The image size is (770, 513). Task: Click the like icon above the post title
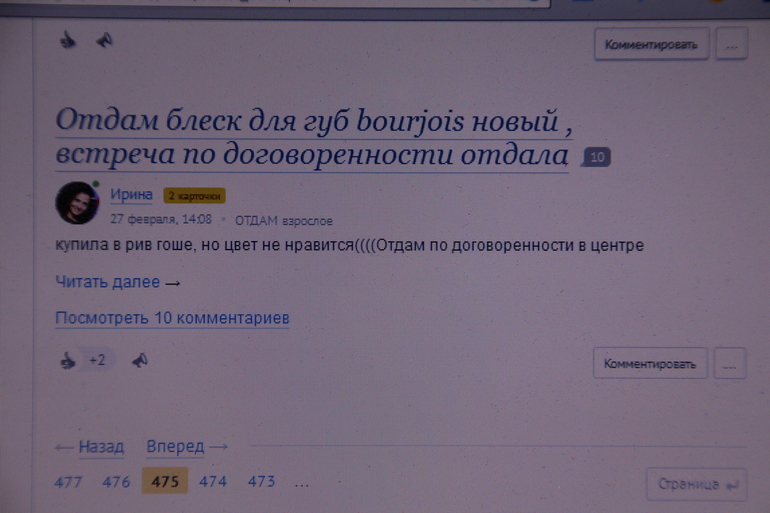68,41
